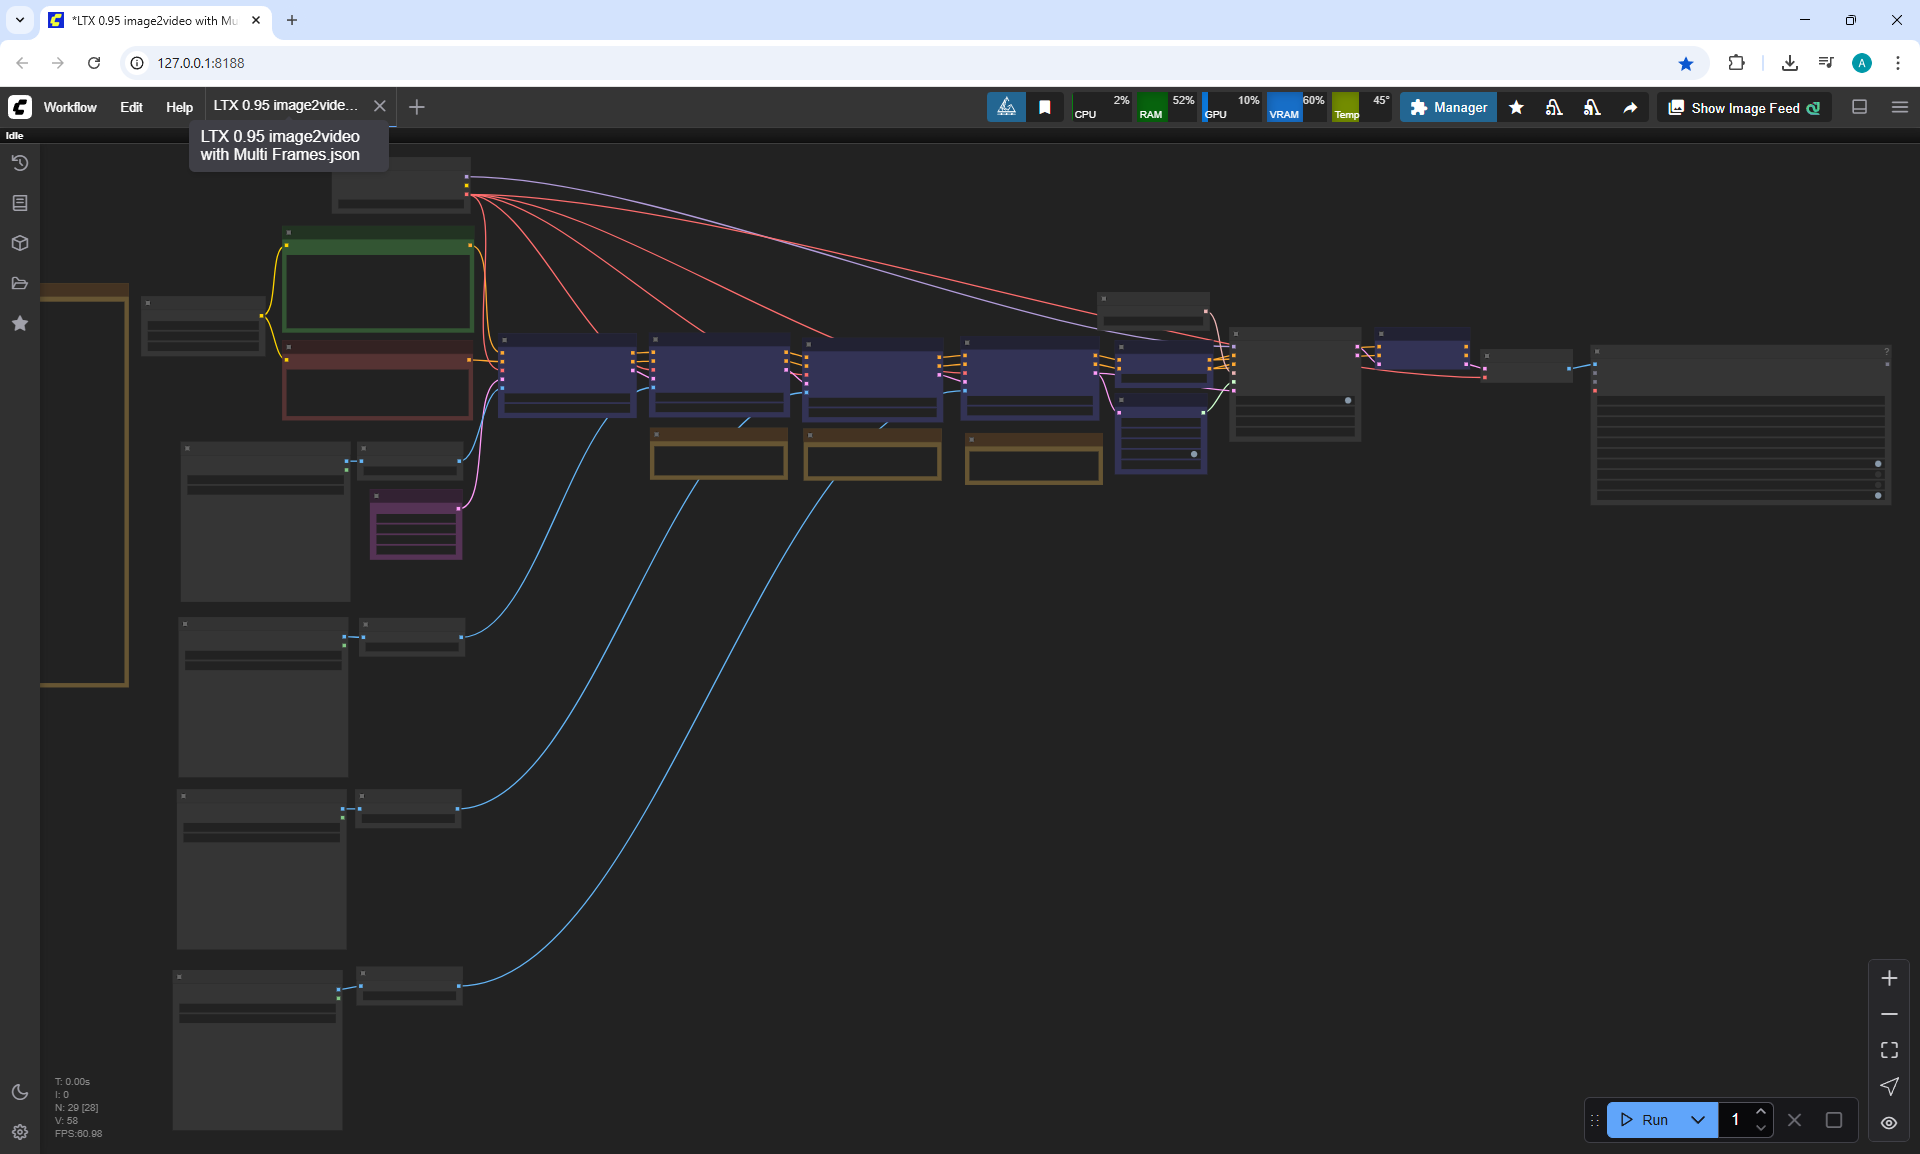Image resolution: width=1920 pixels, height=1154 pixels.
Task: Click the Manager button
Action: (x=1448, y=107)
